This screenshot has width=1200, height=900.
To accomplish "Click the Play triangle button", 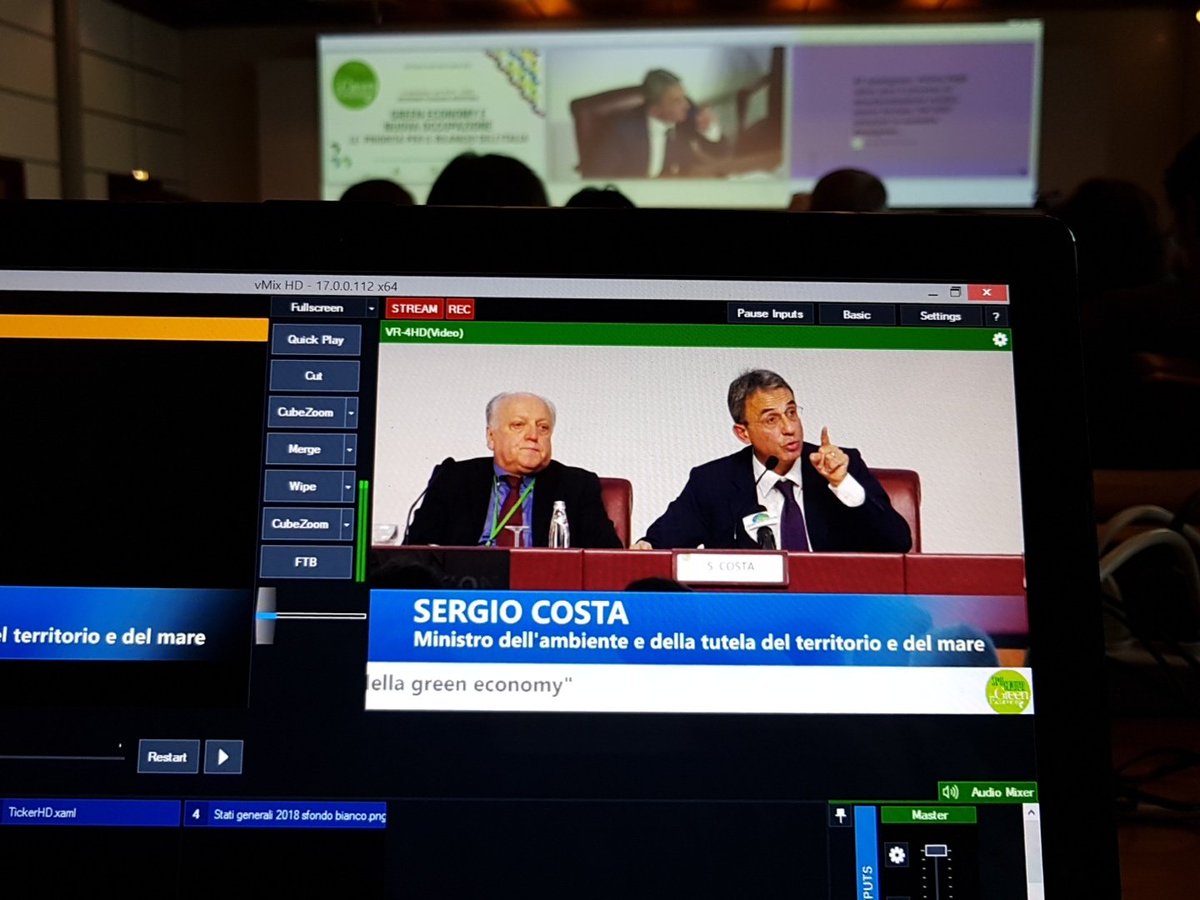I will (x=223, y=757).
